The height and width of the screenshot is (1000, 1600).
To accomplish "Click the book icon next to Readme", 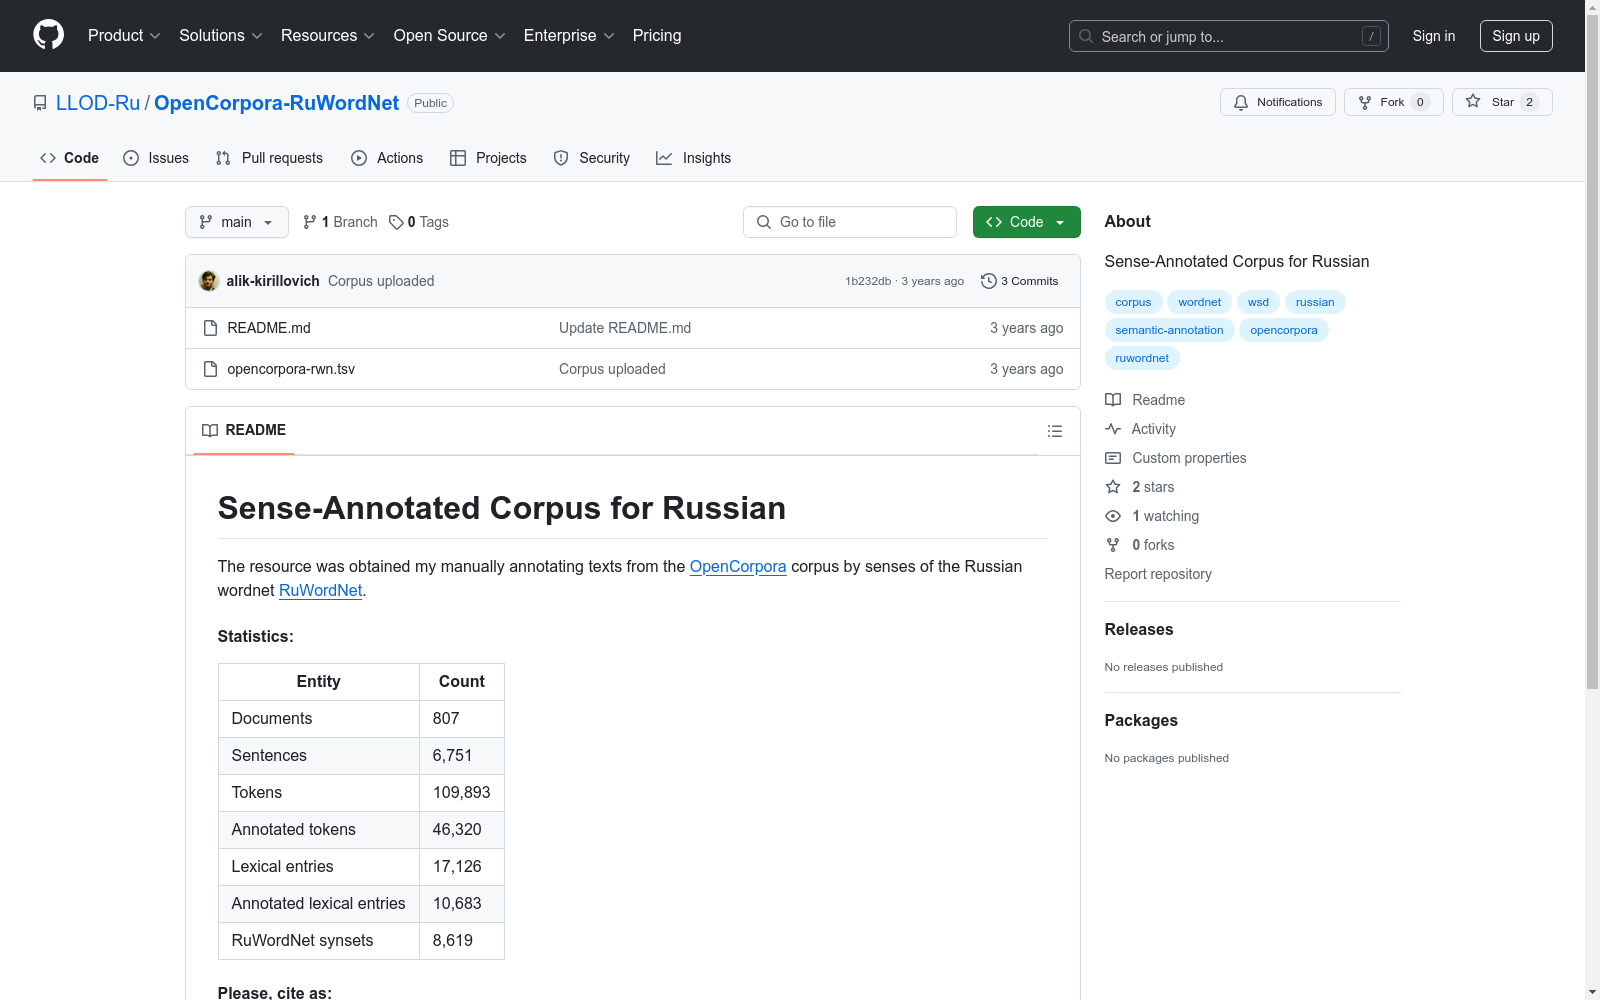I will [1113, 400].
